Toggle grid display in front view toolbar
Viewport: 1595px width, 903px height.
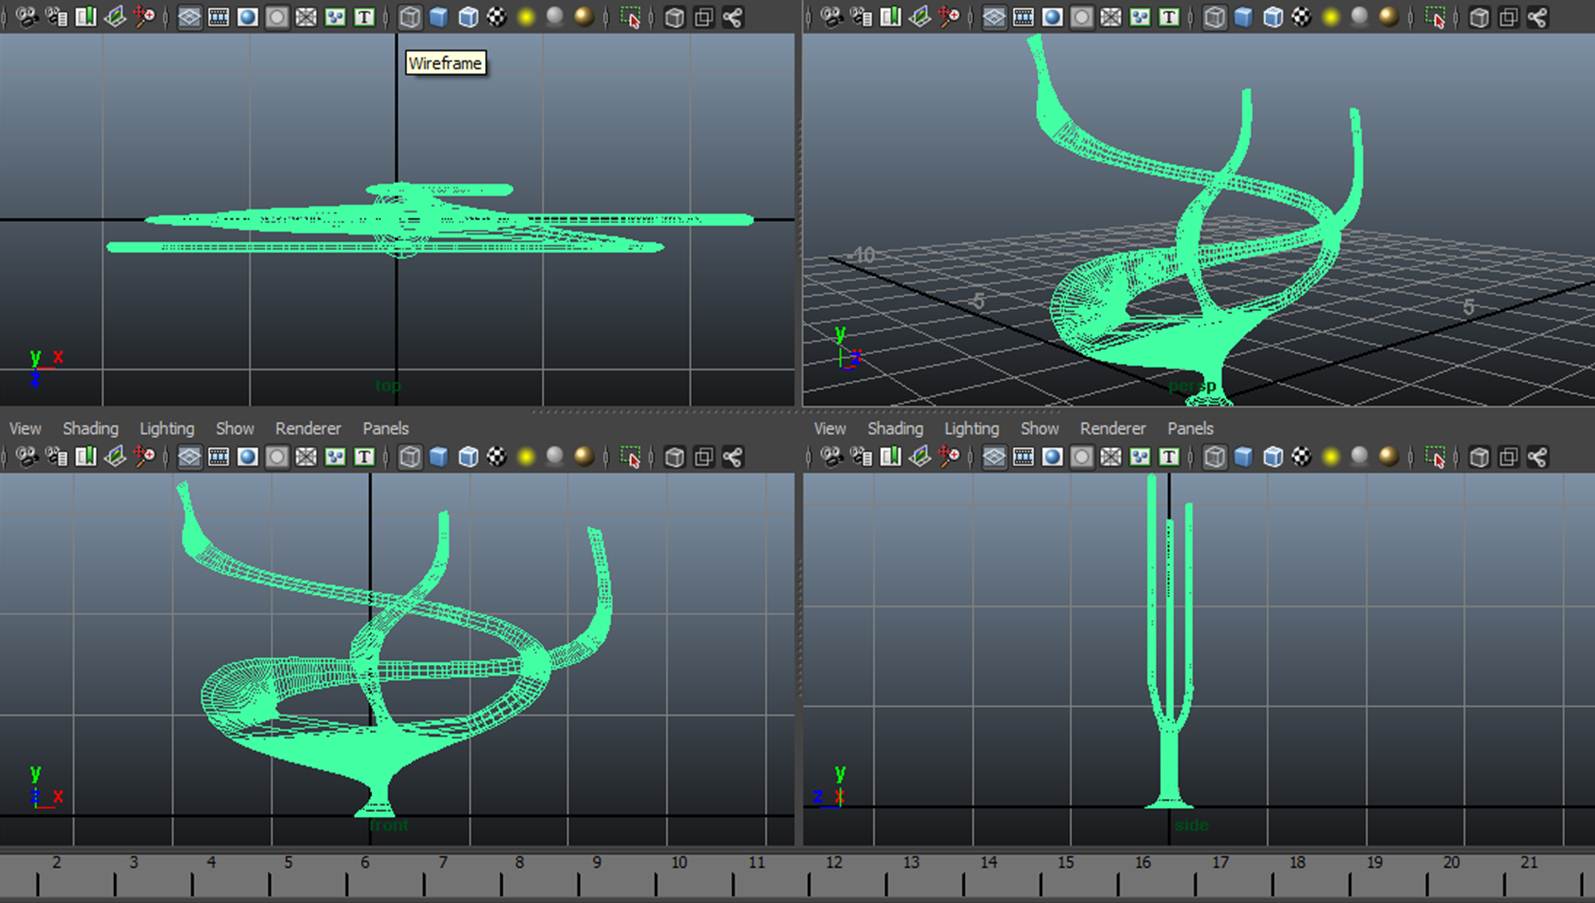[189, 457]
